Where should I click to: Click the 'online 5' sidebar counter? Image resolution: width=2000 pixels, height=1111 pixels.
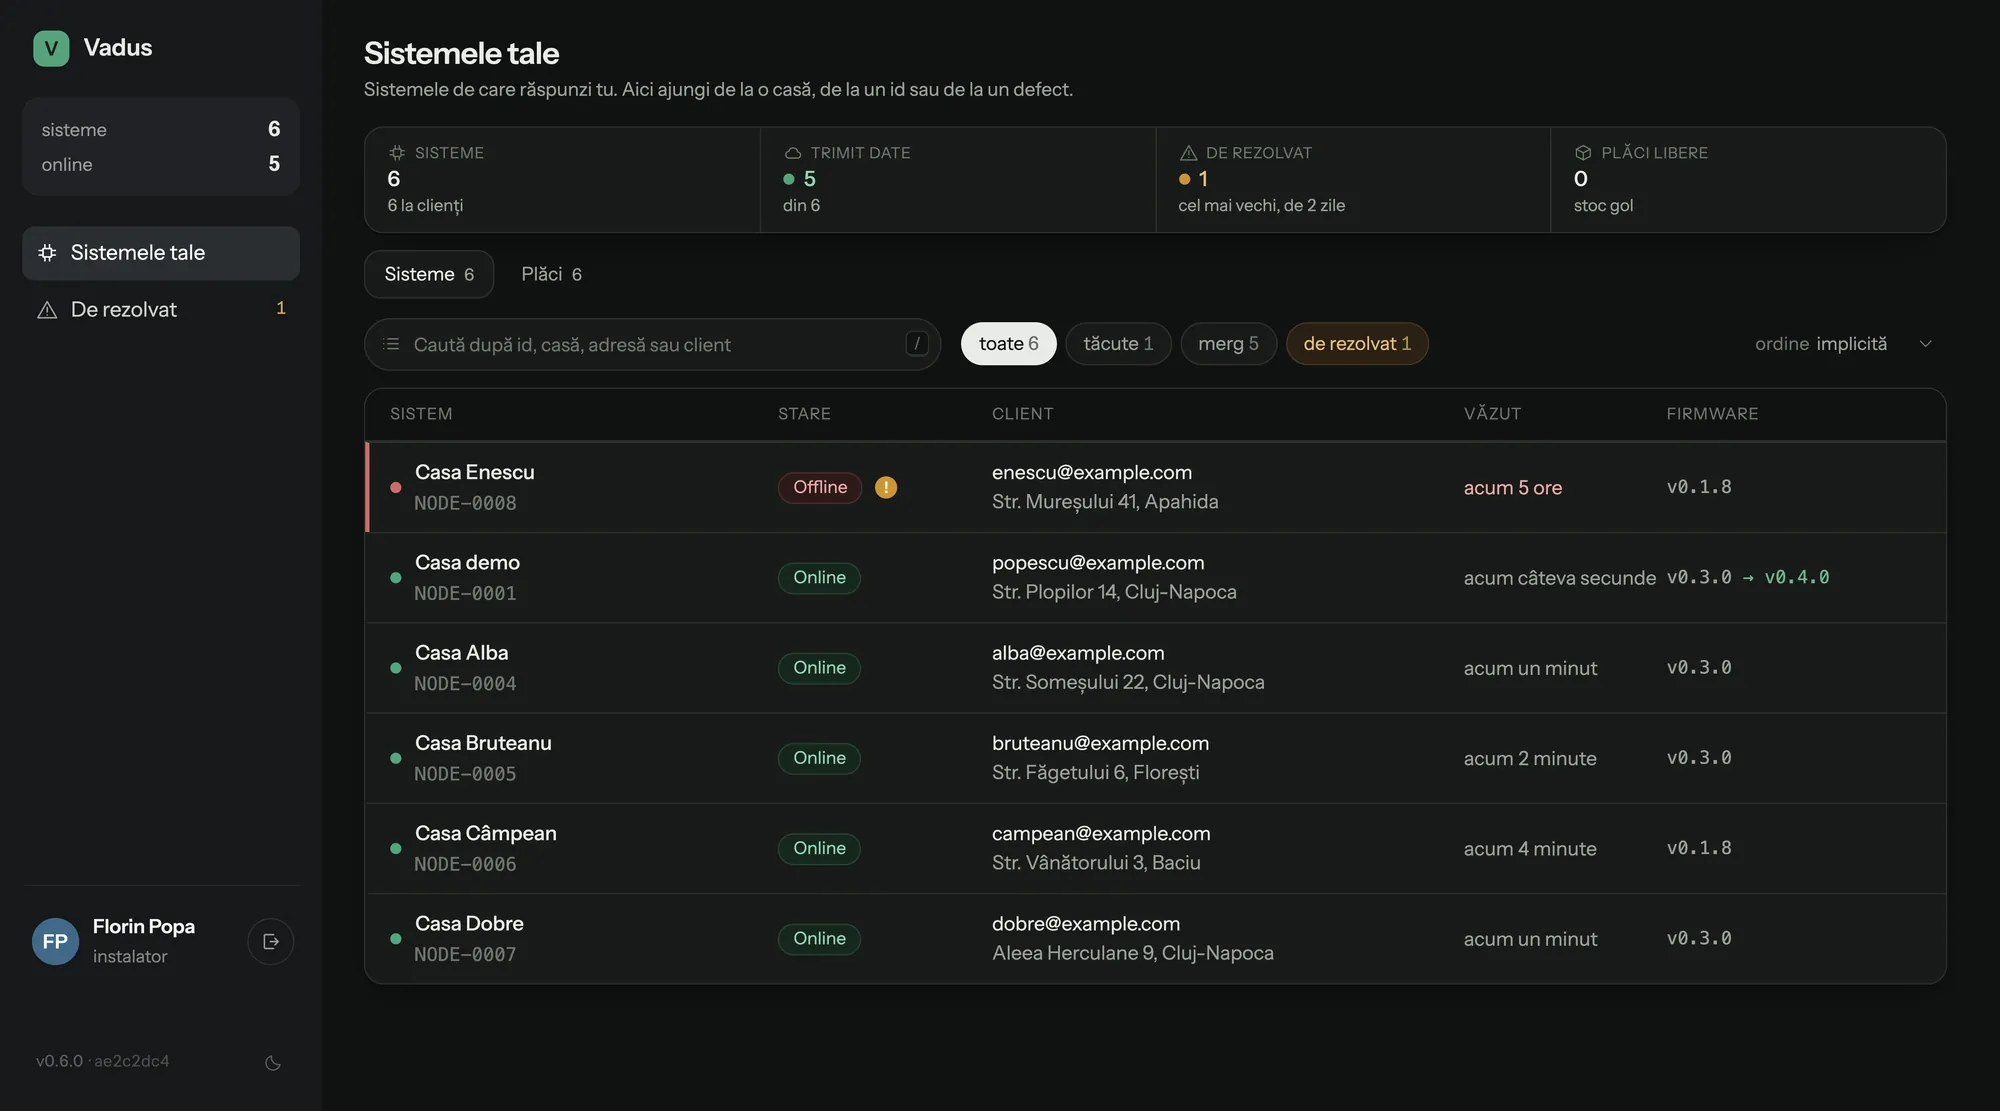pyautogui.click(x=160, y=164)
